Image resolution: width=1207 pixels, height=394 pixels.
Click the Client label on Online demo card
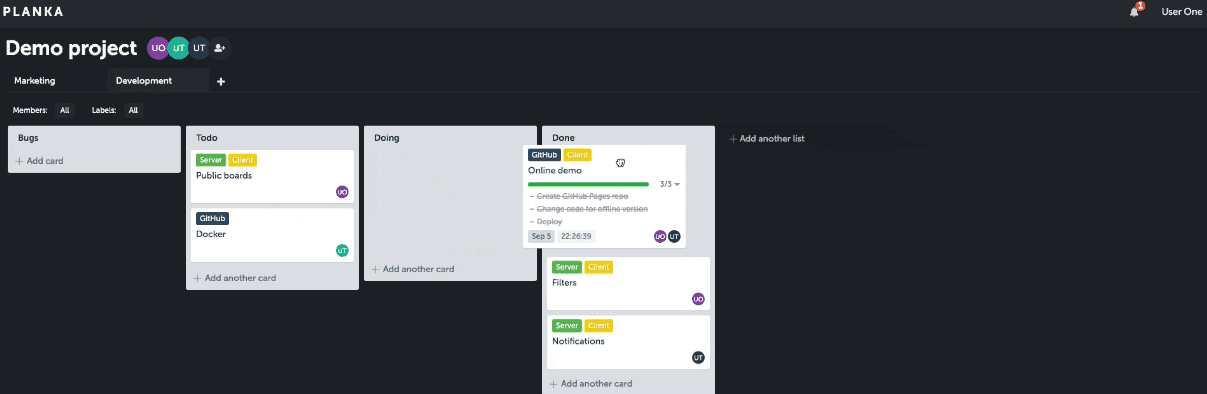click(578, 155)
